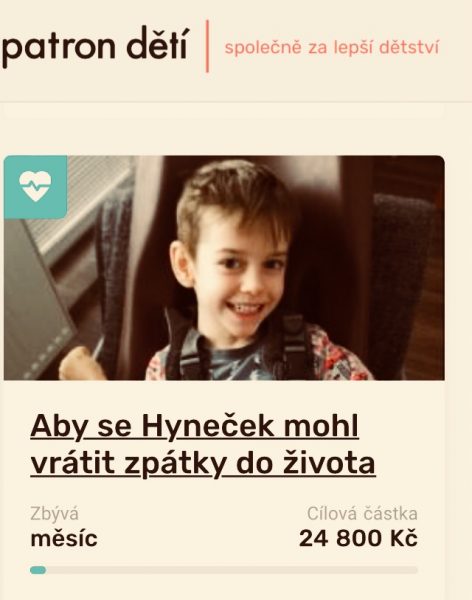Screen dimensions: 472x600
Task: Open the patron dětí logo homepage
Action: (95, 47)
